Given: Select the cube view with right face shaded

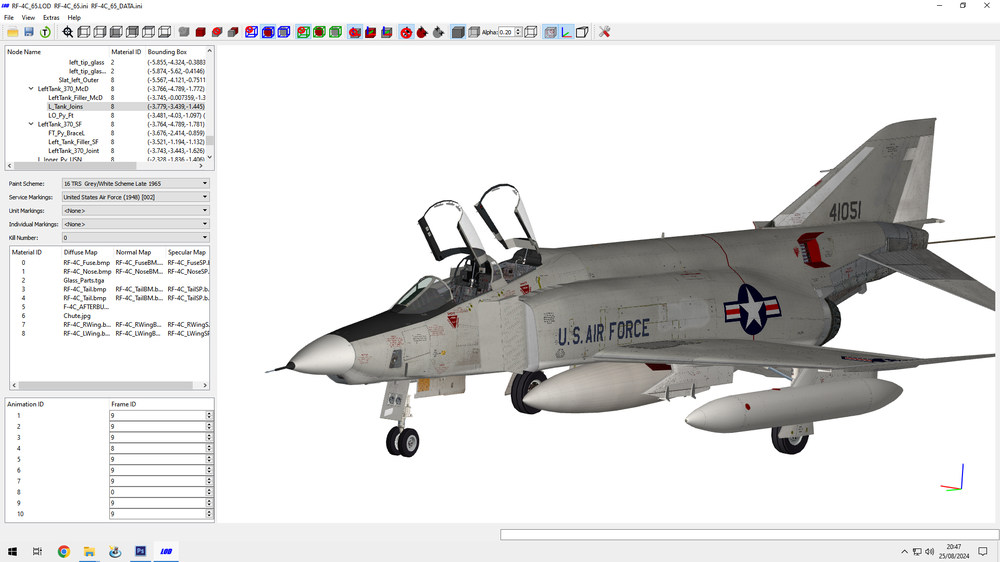Looking at the screenshot, I should [x=99, y=32].
